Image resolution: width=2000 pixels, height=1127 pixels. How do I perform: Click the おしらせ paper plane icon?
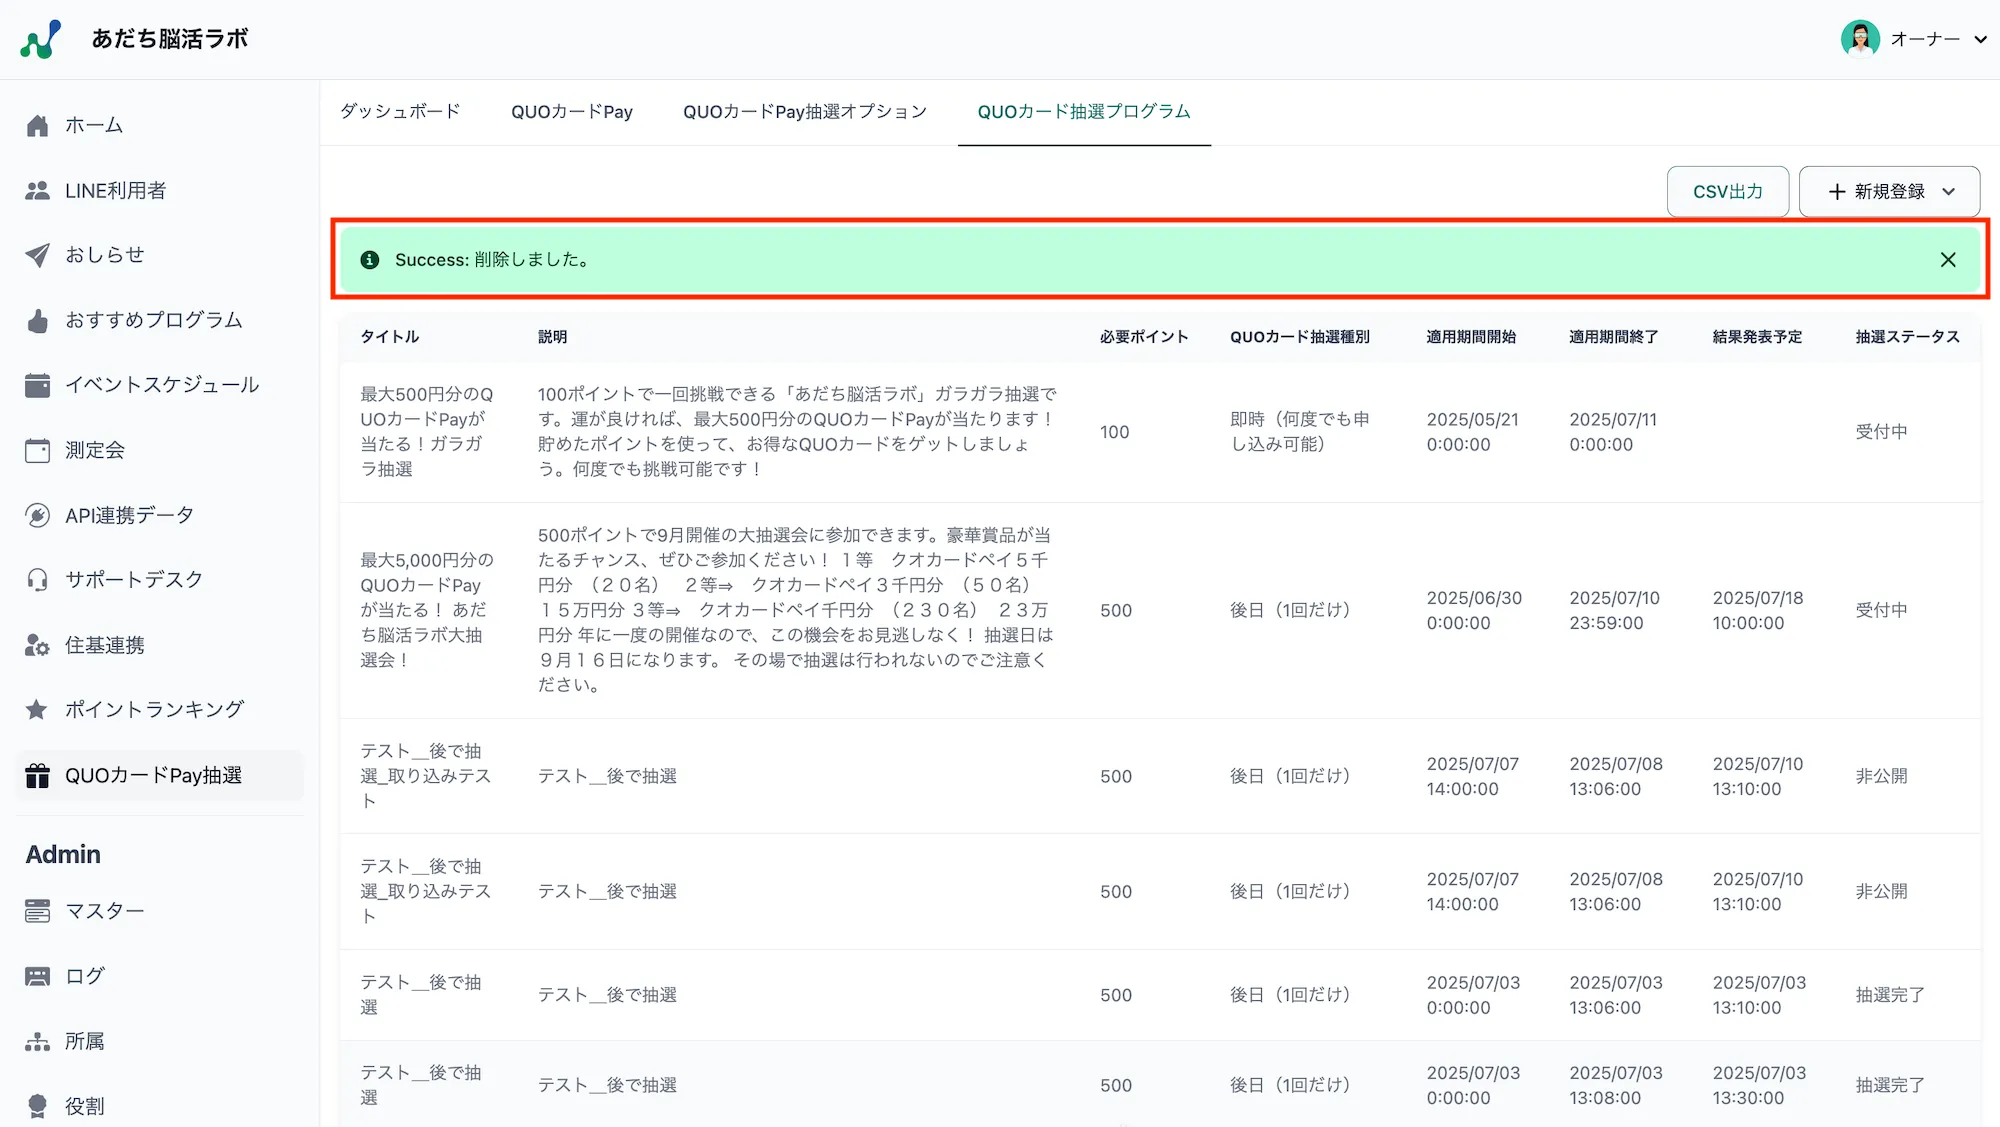(37, 255)
